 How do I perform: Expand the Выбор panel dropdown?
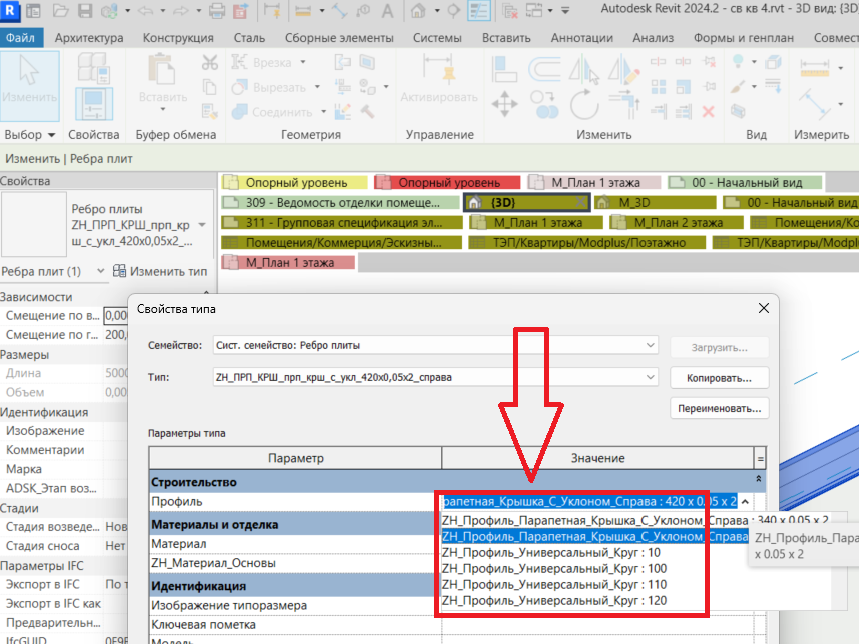pos(51,135)
